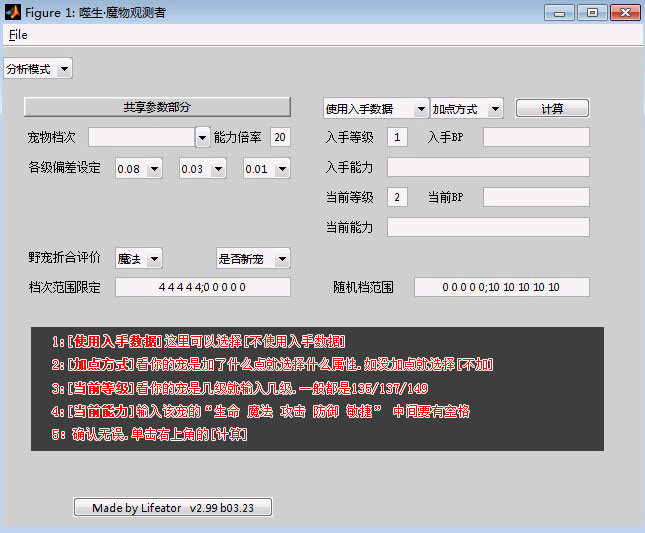Open the 魔法 evaluation dropdown

[138, 259]
